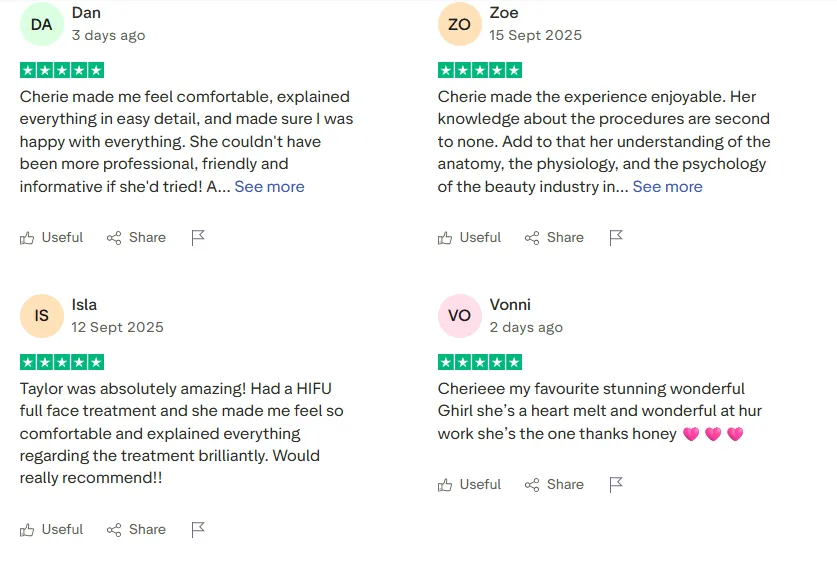
Task: Share Zoe's review
Action: tap(554, 238)
